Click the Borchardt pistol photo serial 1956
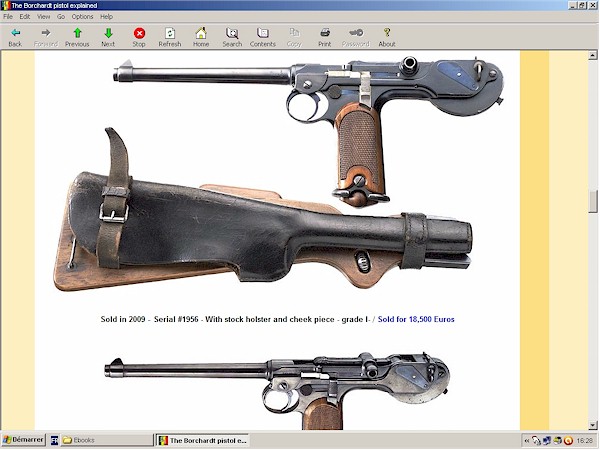The image size is (600, 450). coord(308,130)
